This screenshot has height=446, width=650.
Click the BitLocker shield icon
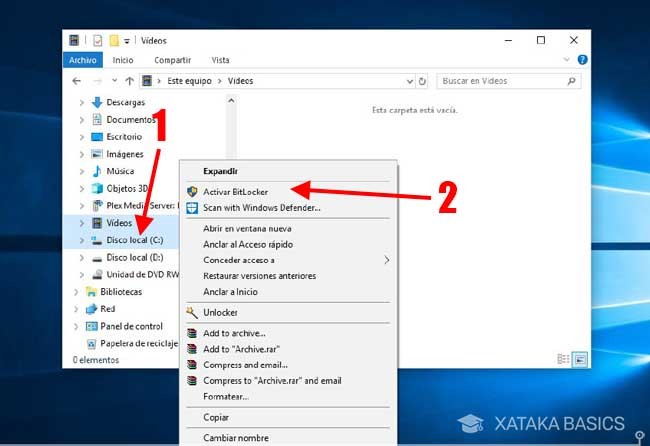[x=192, y=191]
